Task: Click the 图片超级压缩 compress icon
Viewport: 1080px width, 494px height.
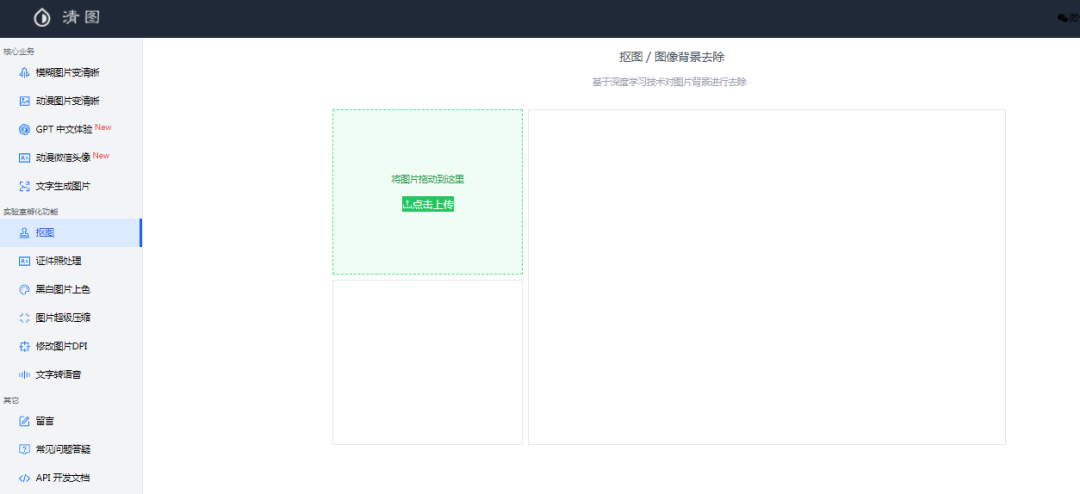Action: point(25,318)
